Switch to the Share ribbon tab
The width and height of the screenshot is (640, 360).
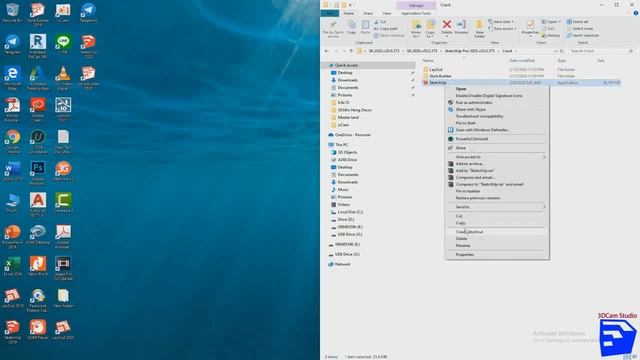(368, 13)
